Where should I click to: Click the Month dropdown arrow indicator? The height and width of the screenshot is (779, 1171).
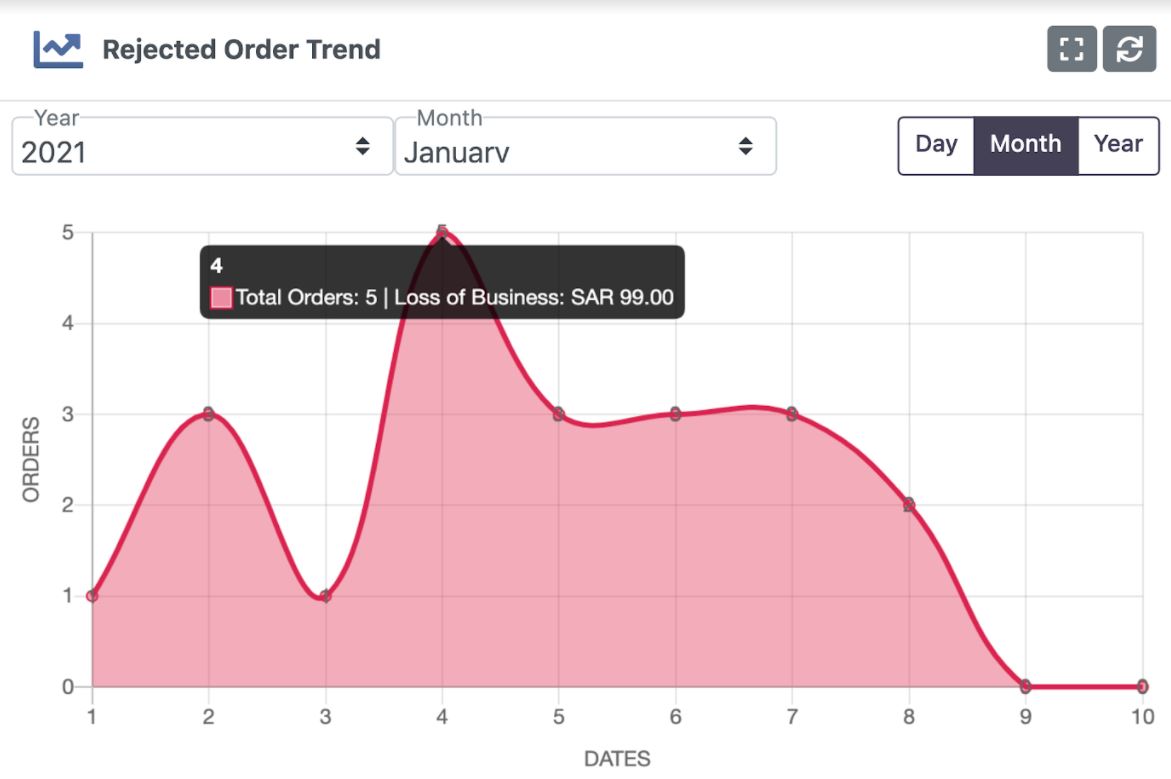[x=745, y=146]
